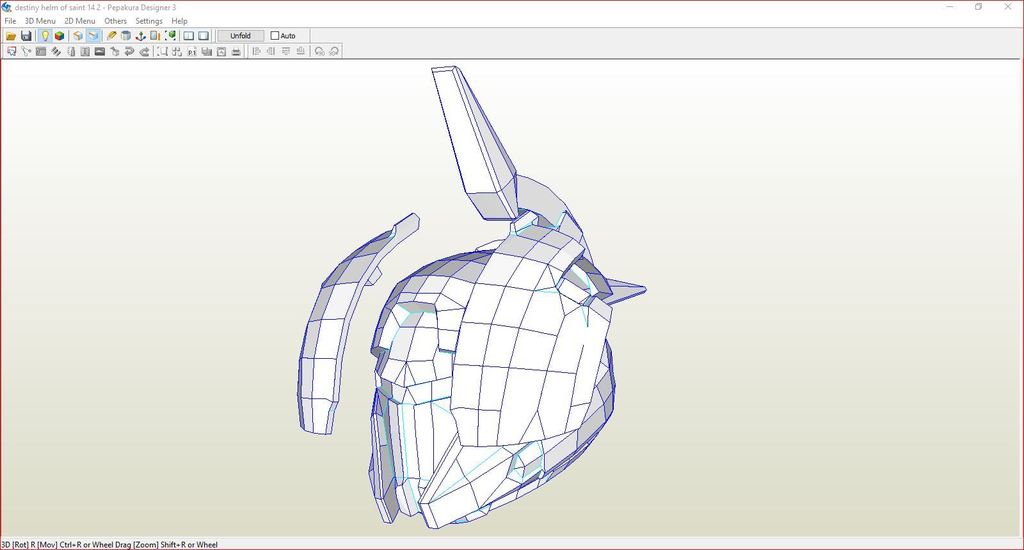Viewport: 1024px width, 550px height.
Task: Click the printer icon
Action: pos(236,52)
